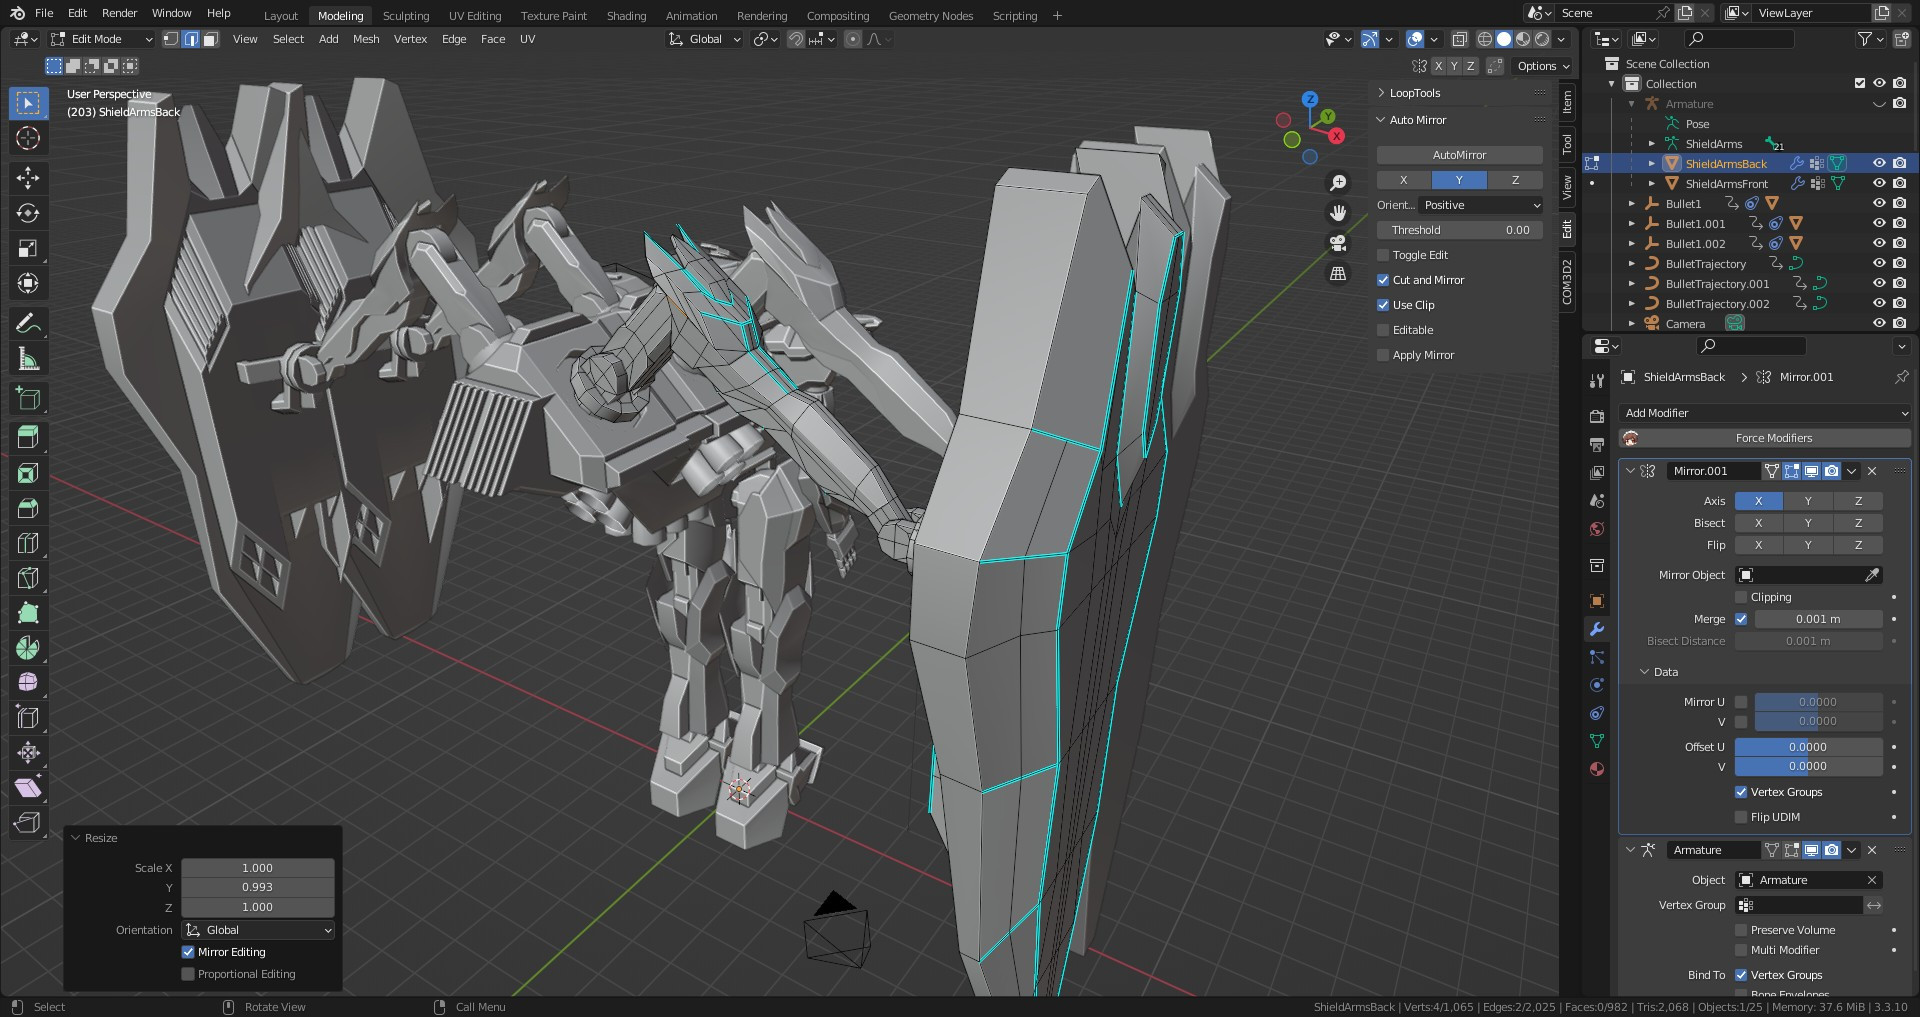Select the Move tool

coord(28,178)
